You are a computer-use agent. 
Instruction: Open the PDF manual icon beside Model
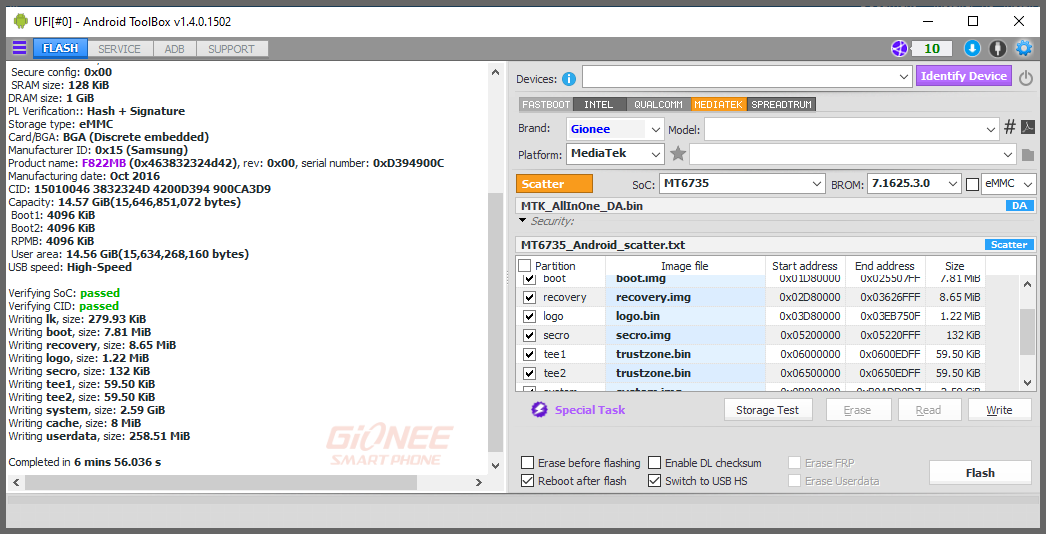[x=1028, y=127]
